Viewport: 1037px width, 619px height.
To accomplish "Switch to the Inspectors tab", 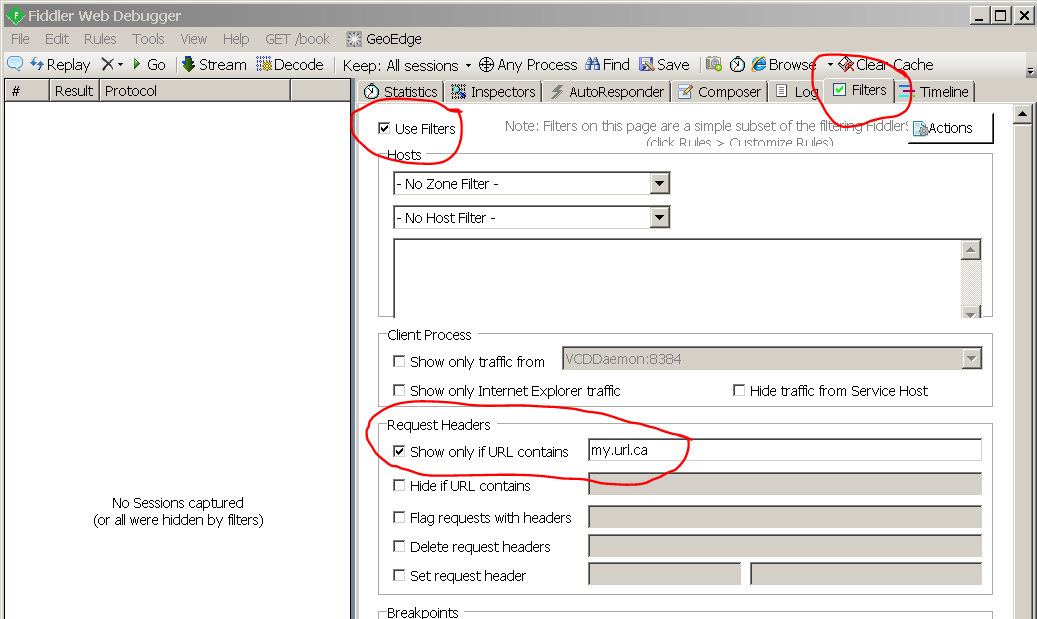I will 493,91.
